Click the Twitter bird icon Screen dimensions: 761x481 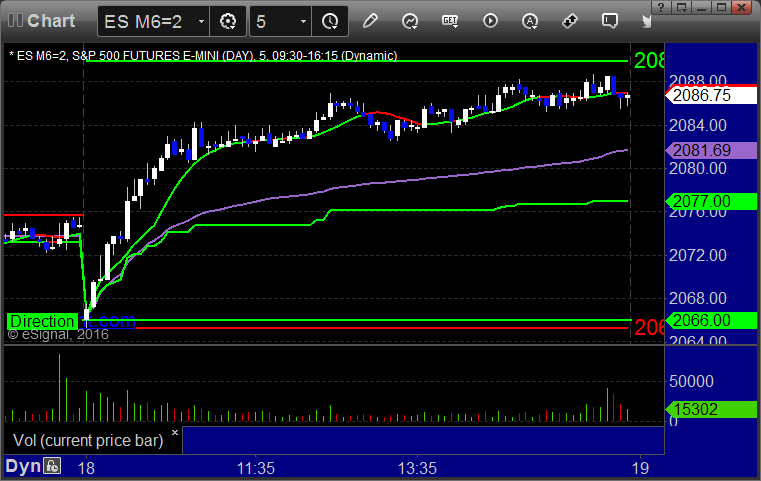click(x=646, y=21)
